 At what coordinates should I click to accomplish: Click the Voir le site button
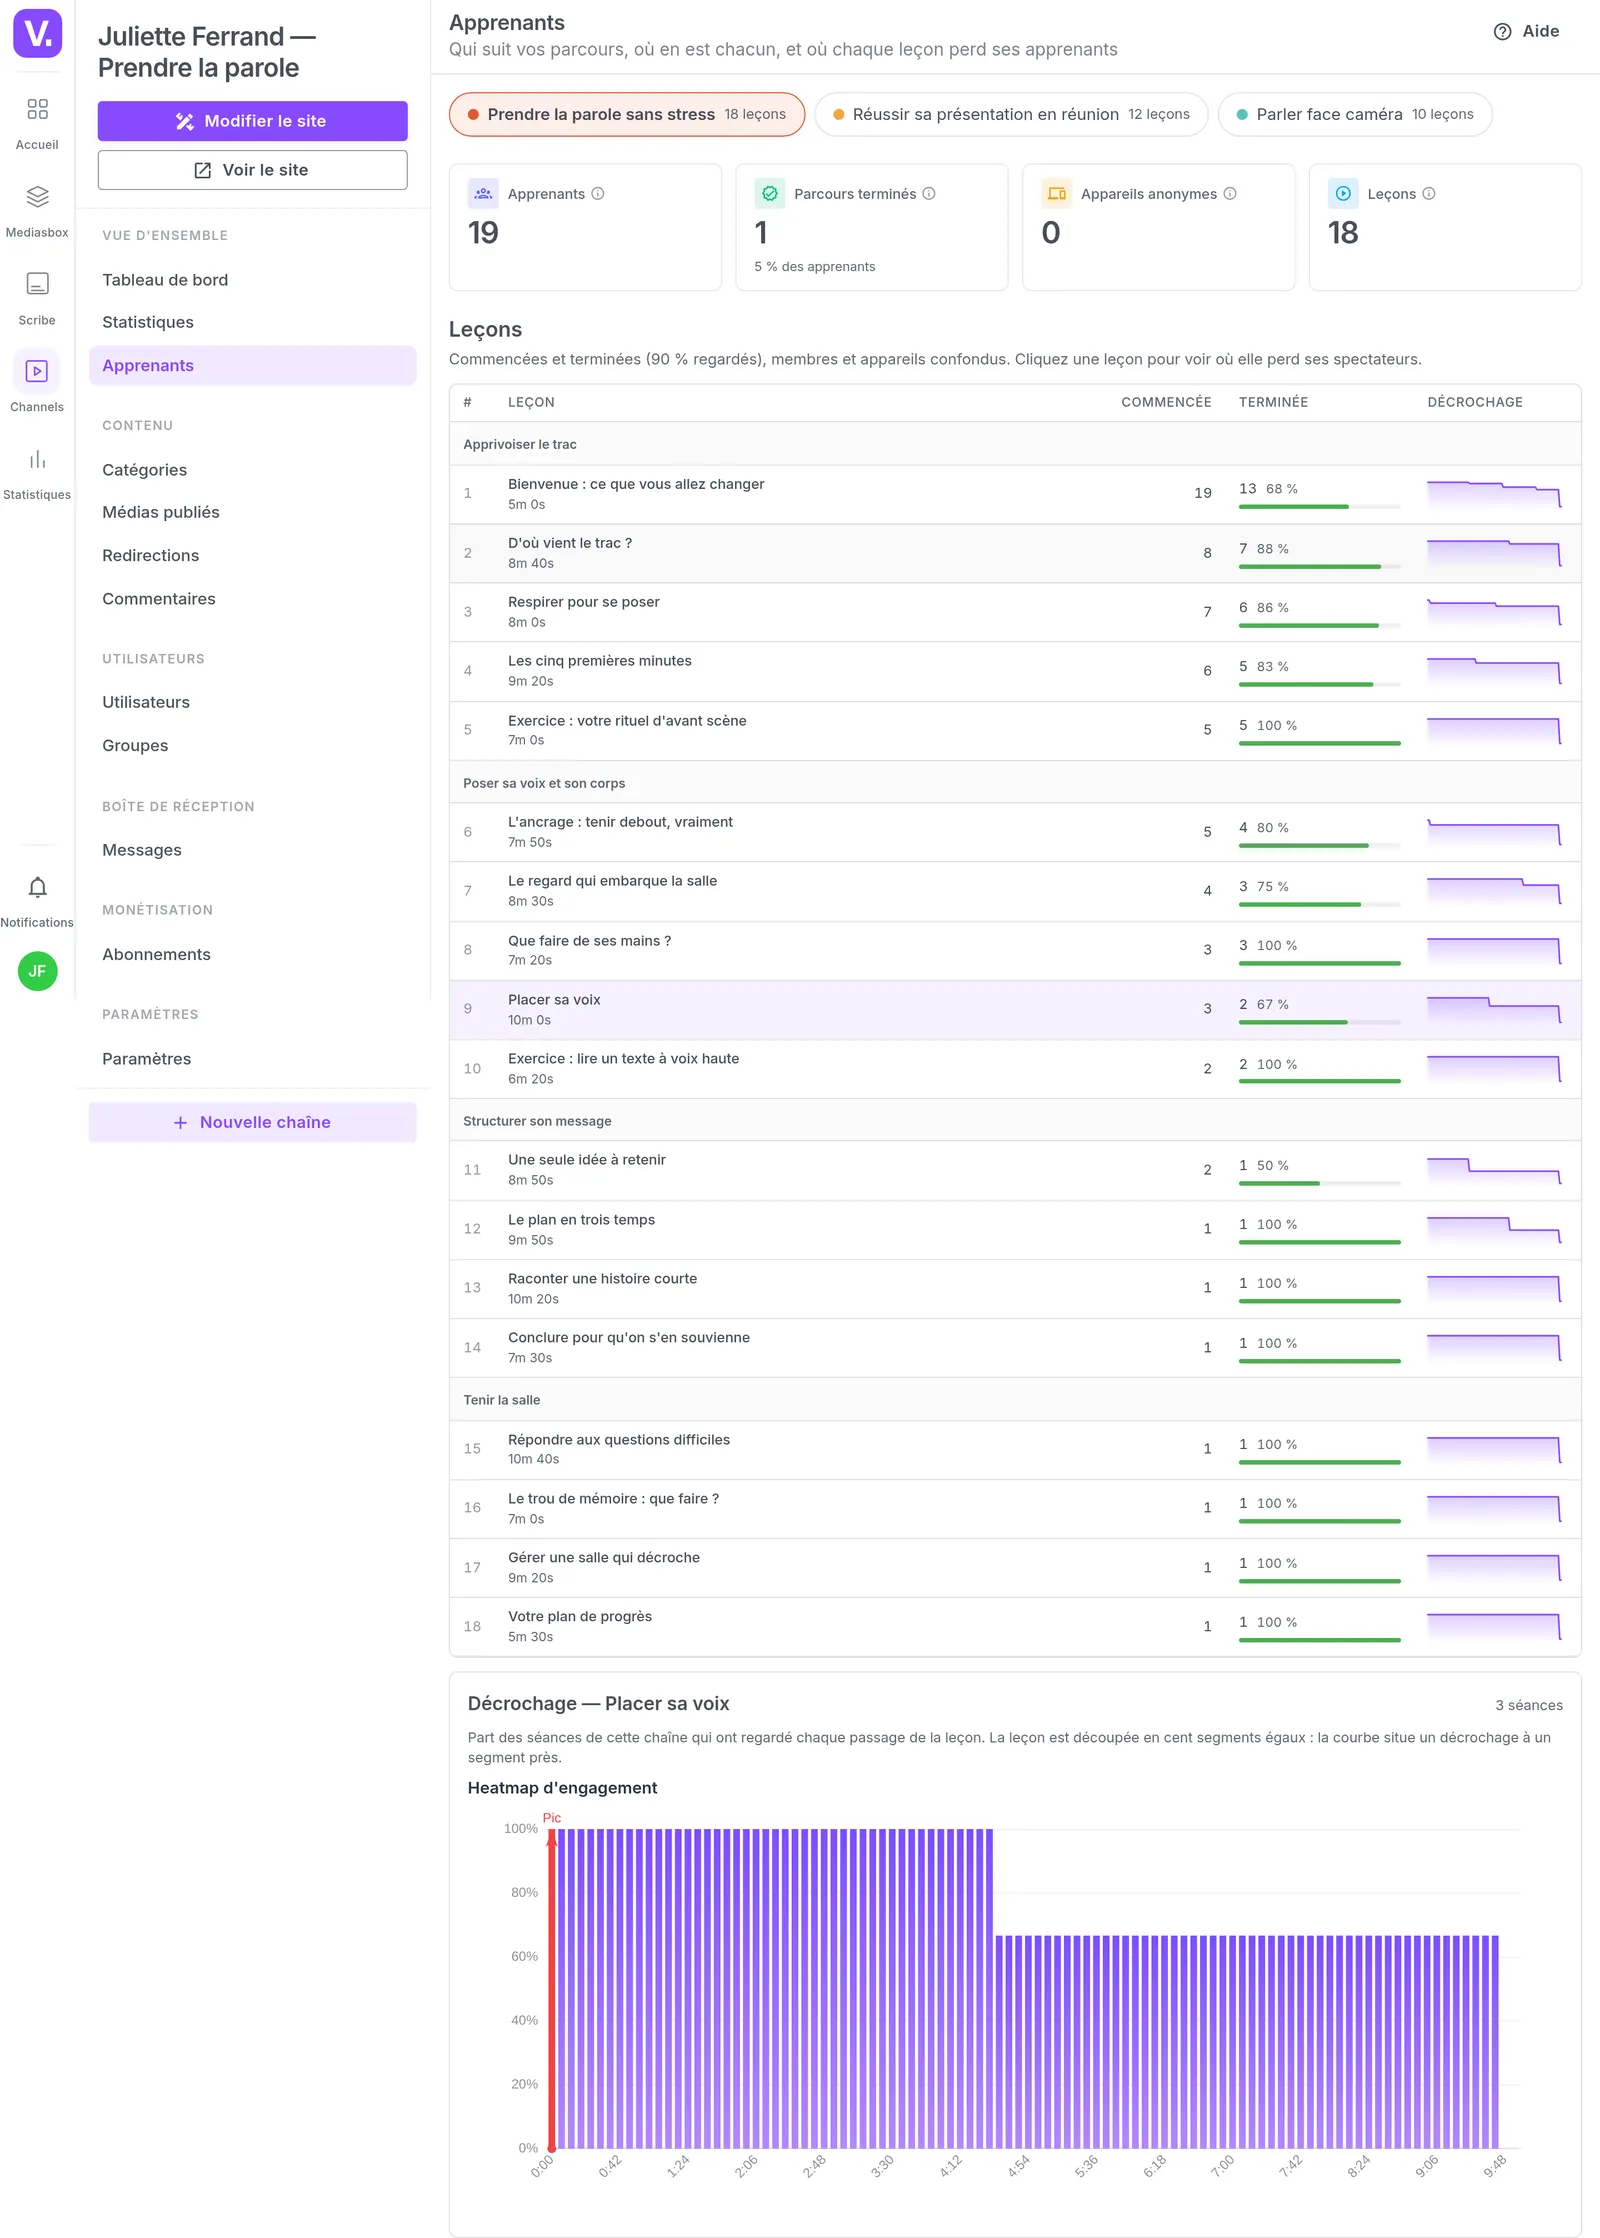pos(253,170)
